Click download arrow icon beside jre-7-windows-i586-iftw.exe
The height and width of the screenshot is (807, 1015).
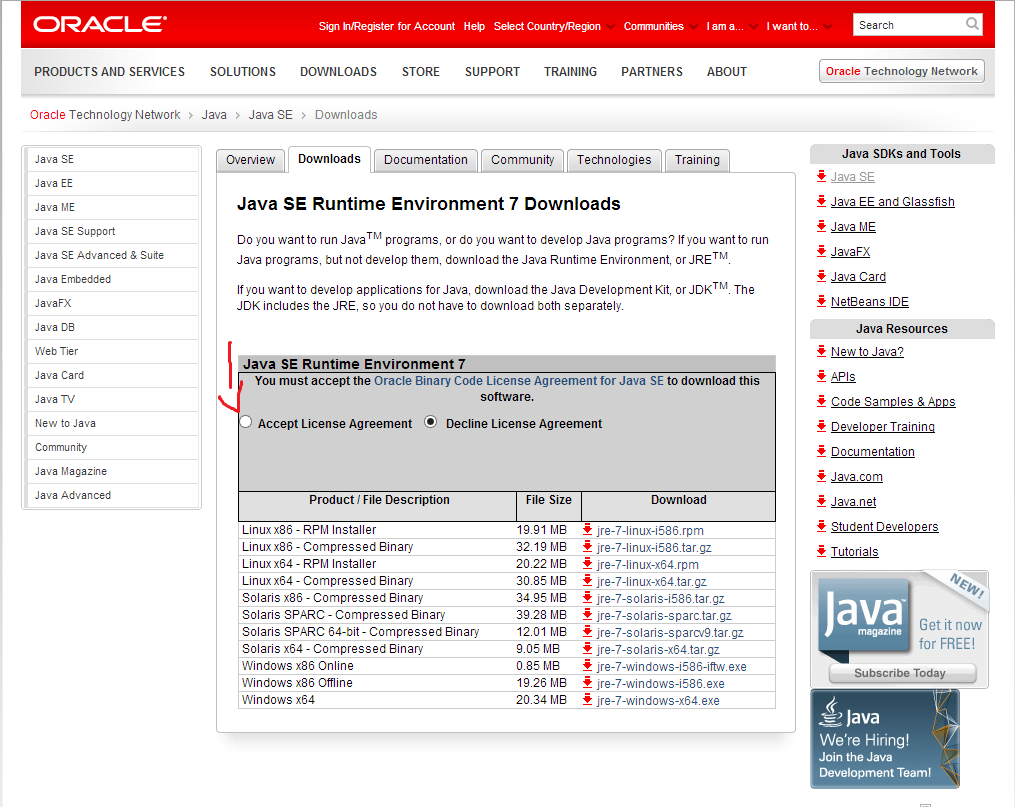pyautogui.click(x=587, y=665)
